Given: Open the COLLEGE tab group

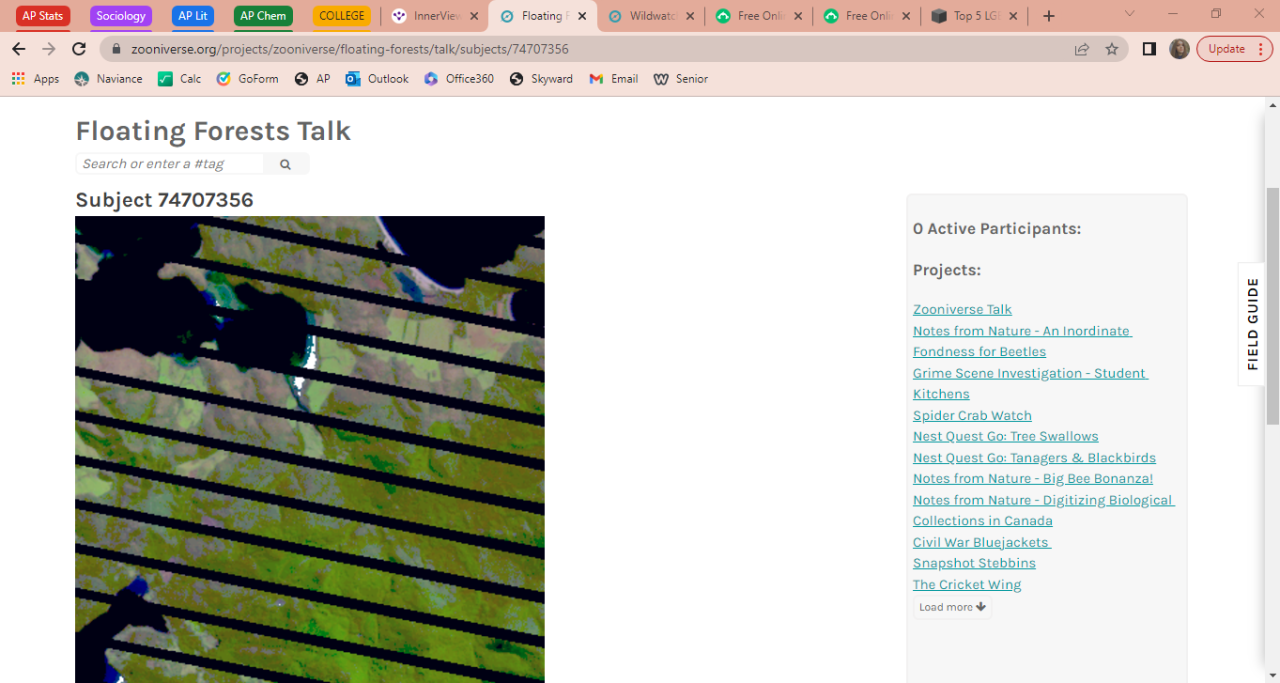Looking at the screenshot, I should 342,16.
